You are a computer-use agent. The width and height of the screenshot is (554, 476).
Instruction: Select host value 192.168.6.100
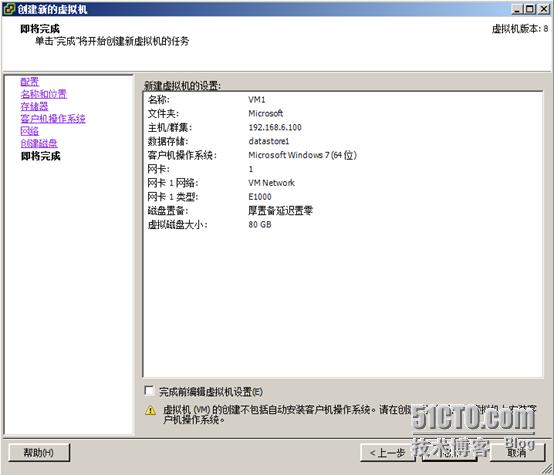(x=275, y=127)
